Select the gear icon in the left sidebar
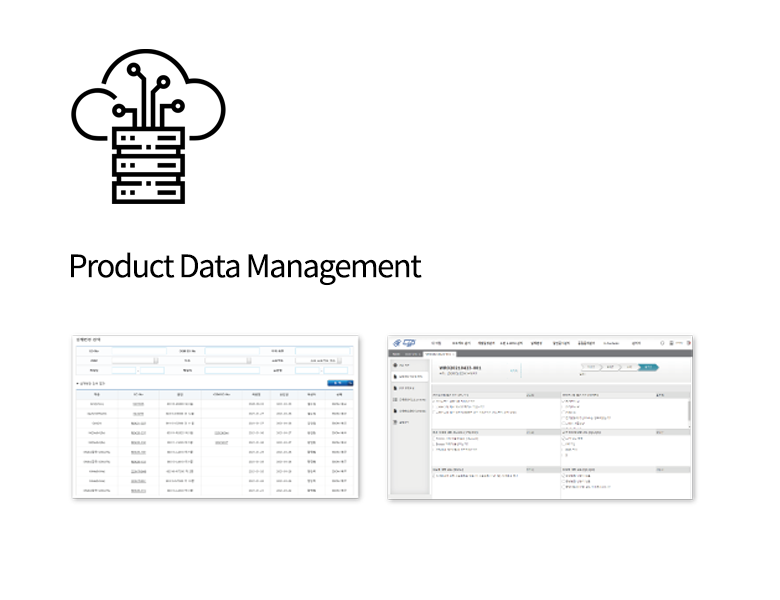 pos(394,366)
